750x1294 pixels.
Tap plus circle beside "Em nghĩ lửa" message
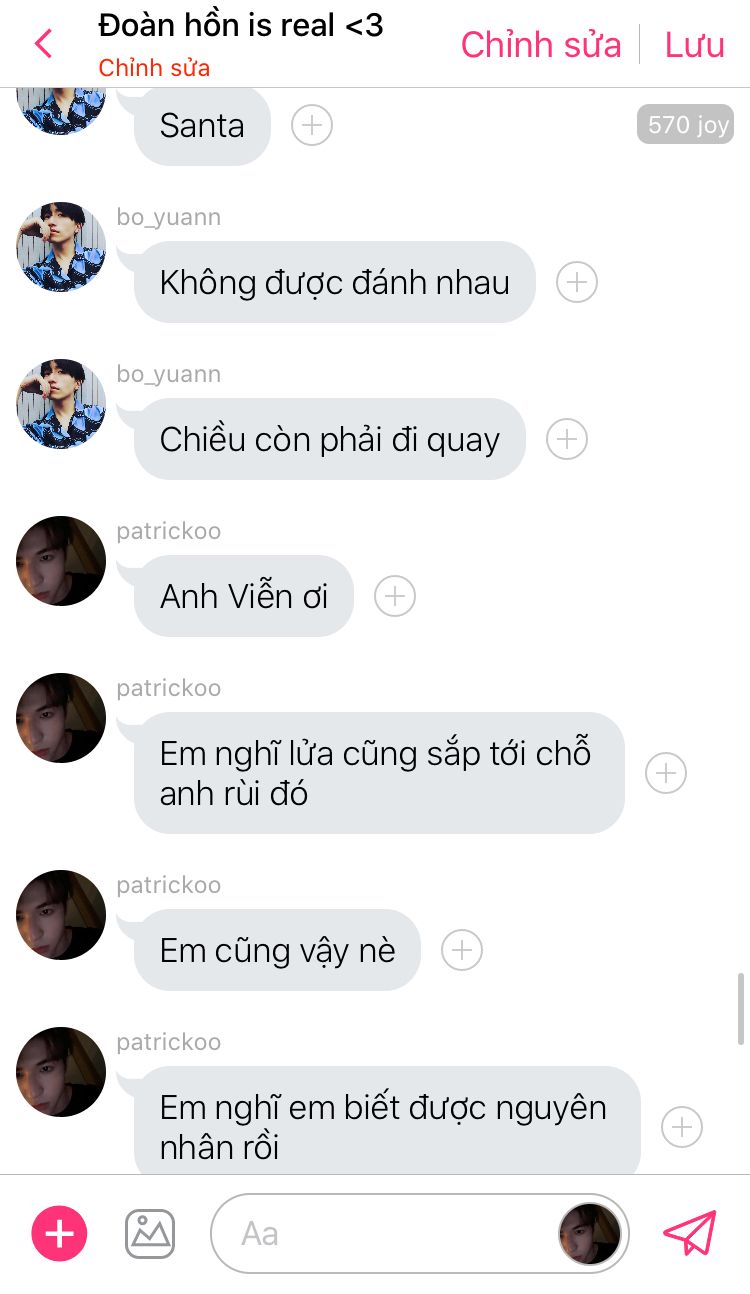click(666, 773)
